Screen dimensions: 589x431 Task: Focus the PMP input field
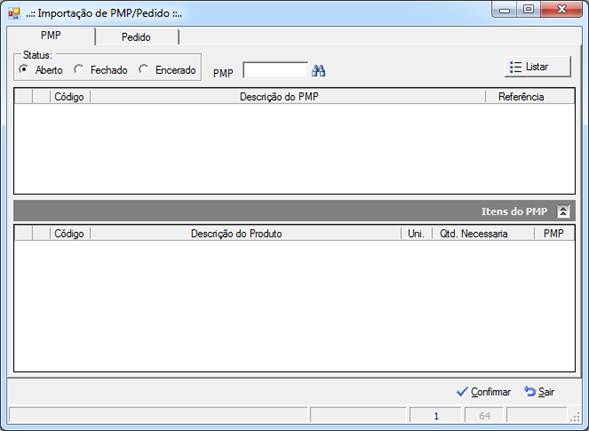pos(275,70)
